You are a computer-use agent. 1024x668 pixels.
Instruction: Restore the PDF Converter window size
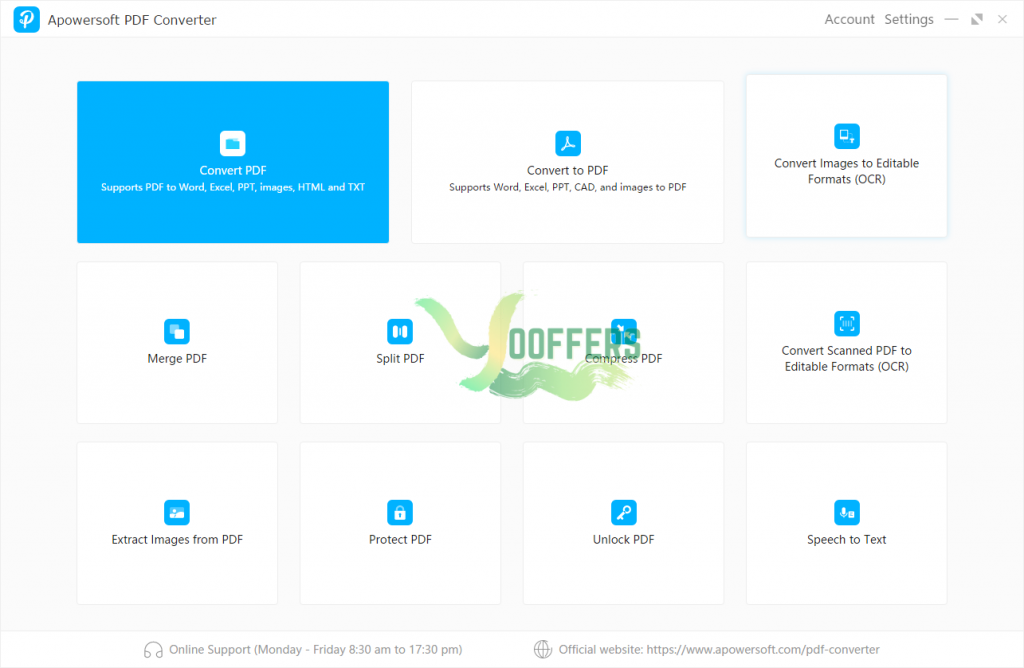click(977, 20)
